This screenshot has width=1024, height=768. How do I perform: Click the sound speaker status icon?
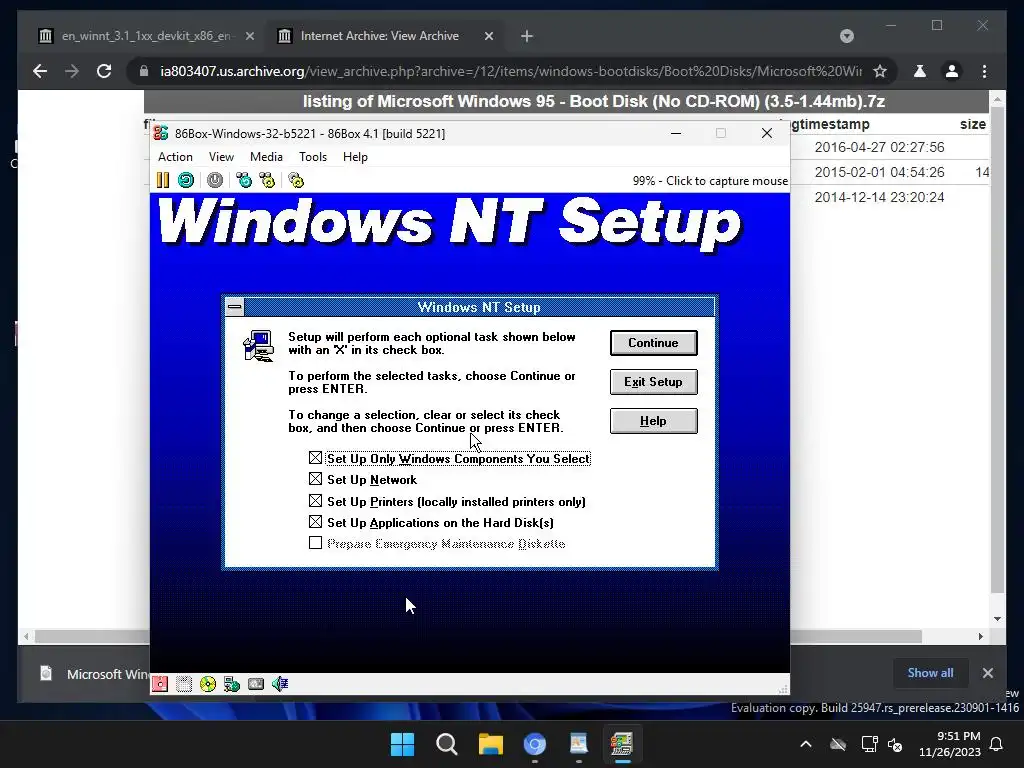pyautogui.click(x=280, y=684)
